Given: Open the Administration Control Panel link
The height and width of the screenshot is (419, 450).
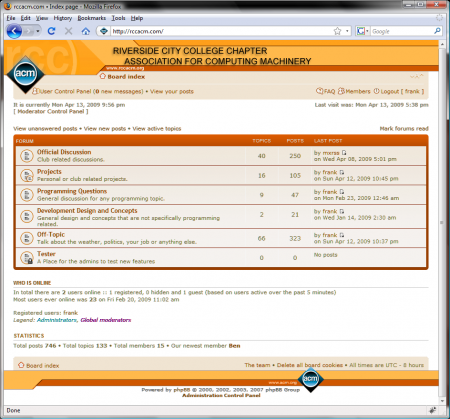Looking at the screenshot, I should (x=221, y=395).
